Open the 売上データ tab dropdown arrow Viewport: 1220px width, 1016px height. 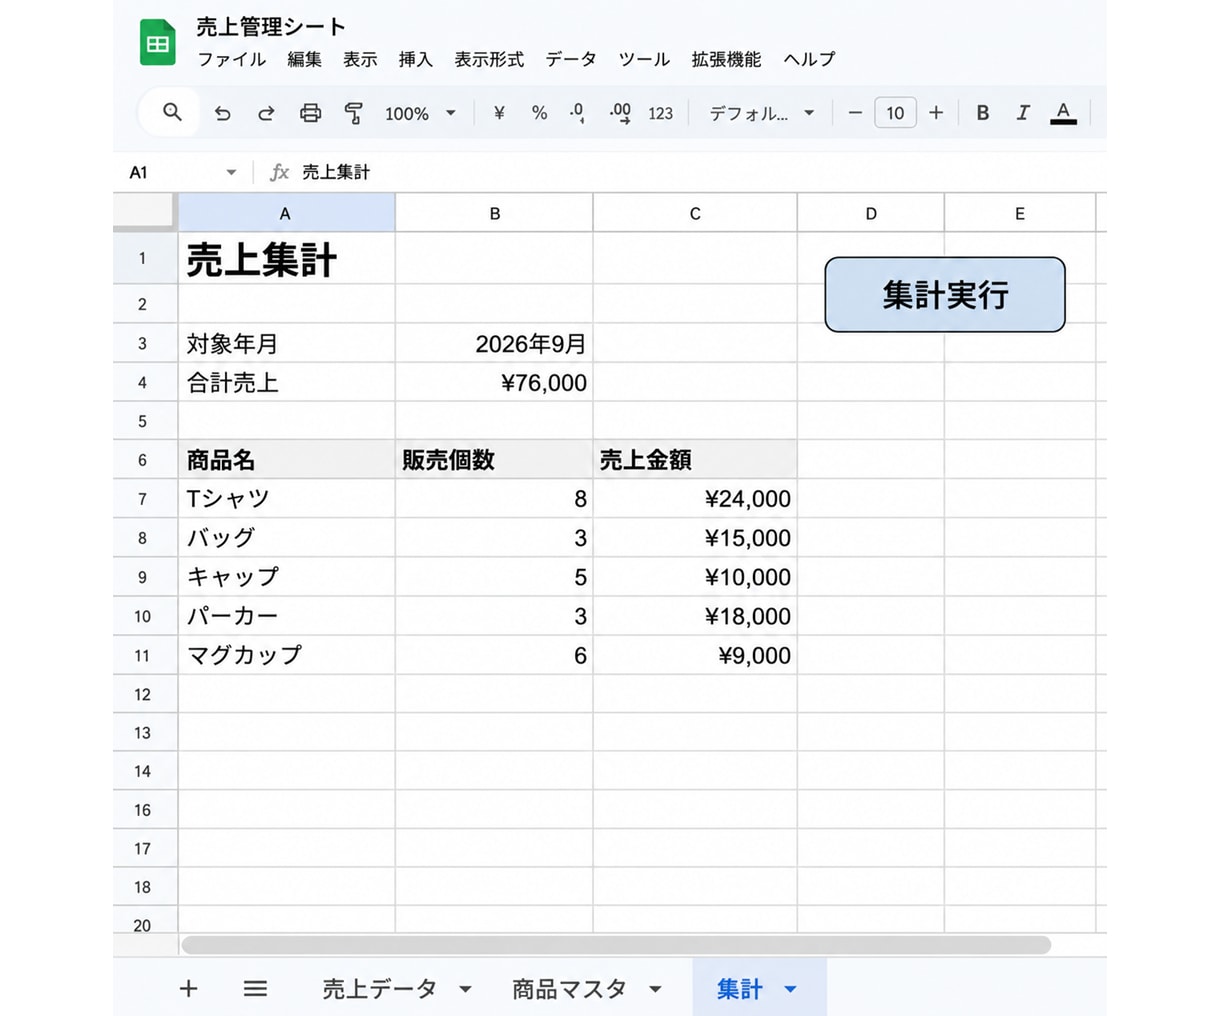click(x=465, y=989)
